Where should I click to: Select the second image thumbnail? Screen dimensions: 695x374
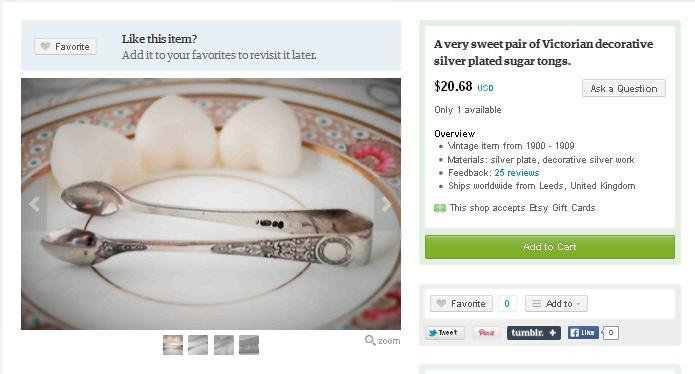pos(198,345)
